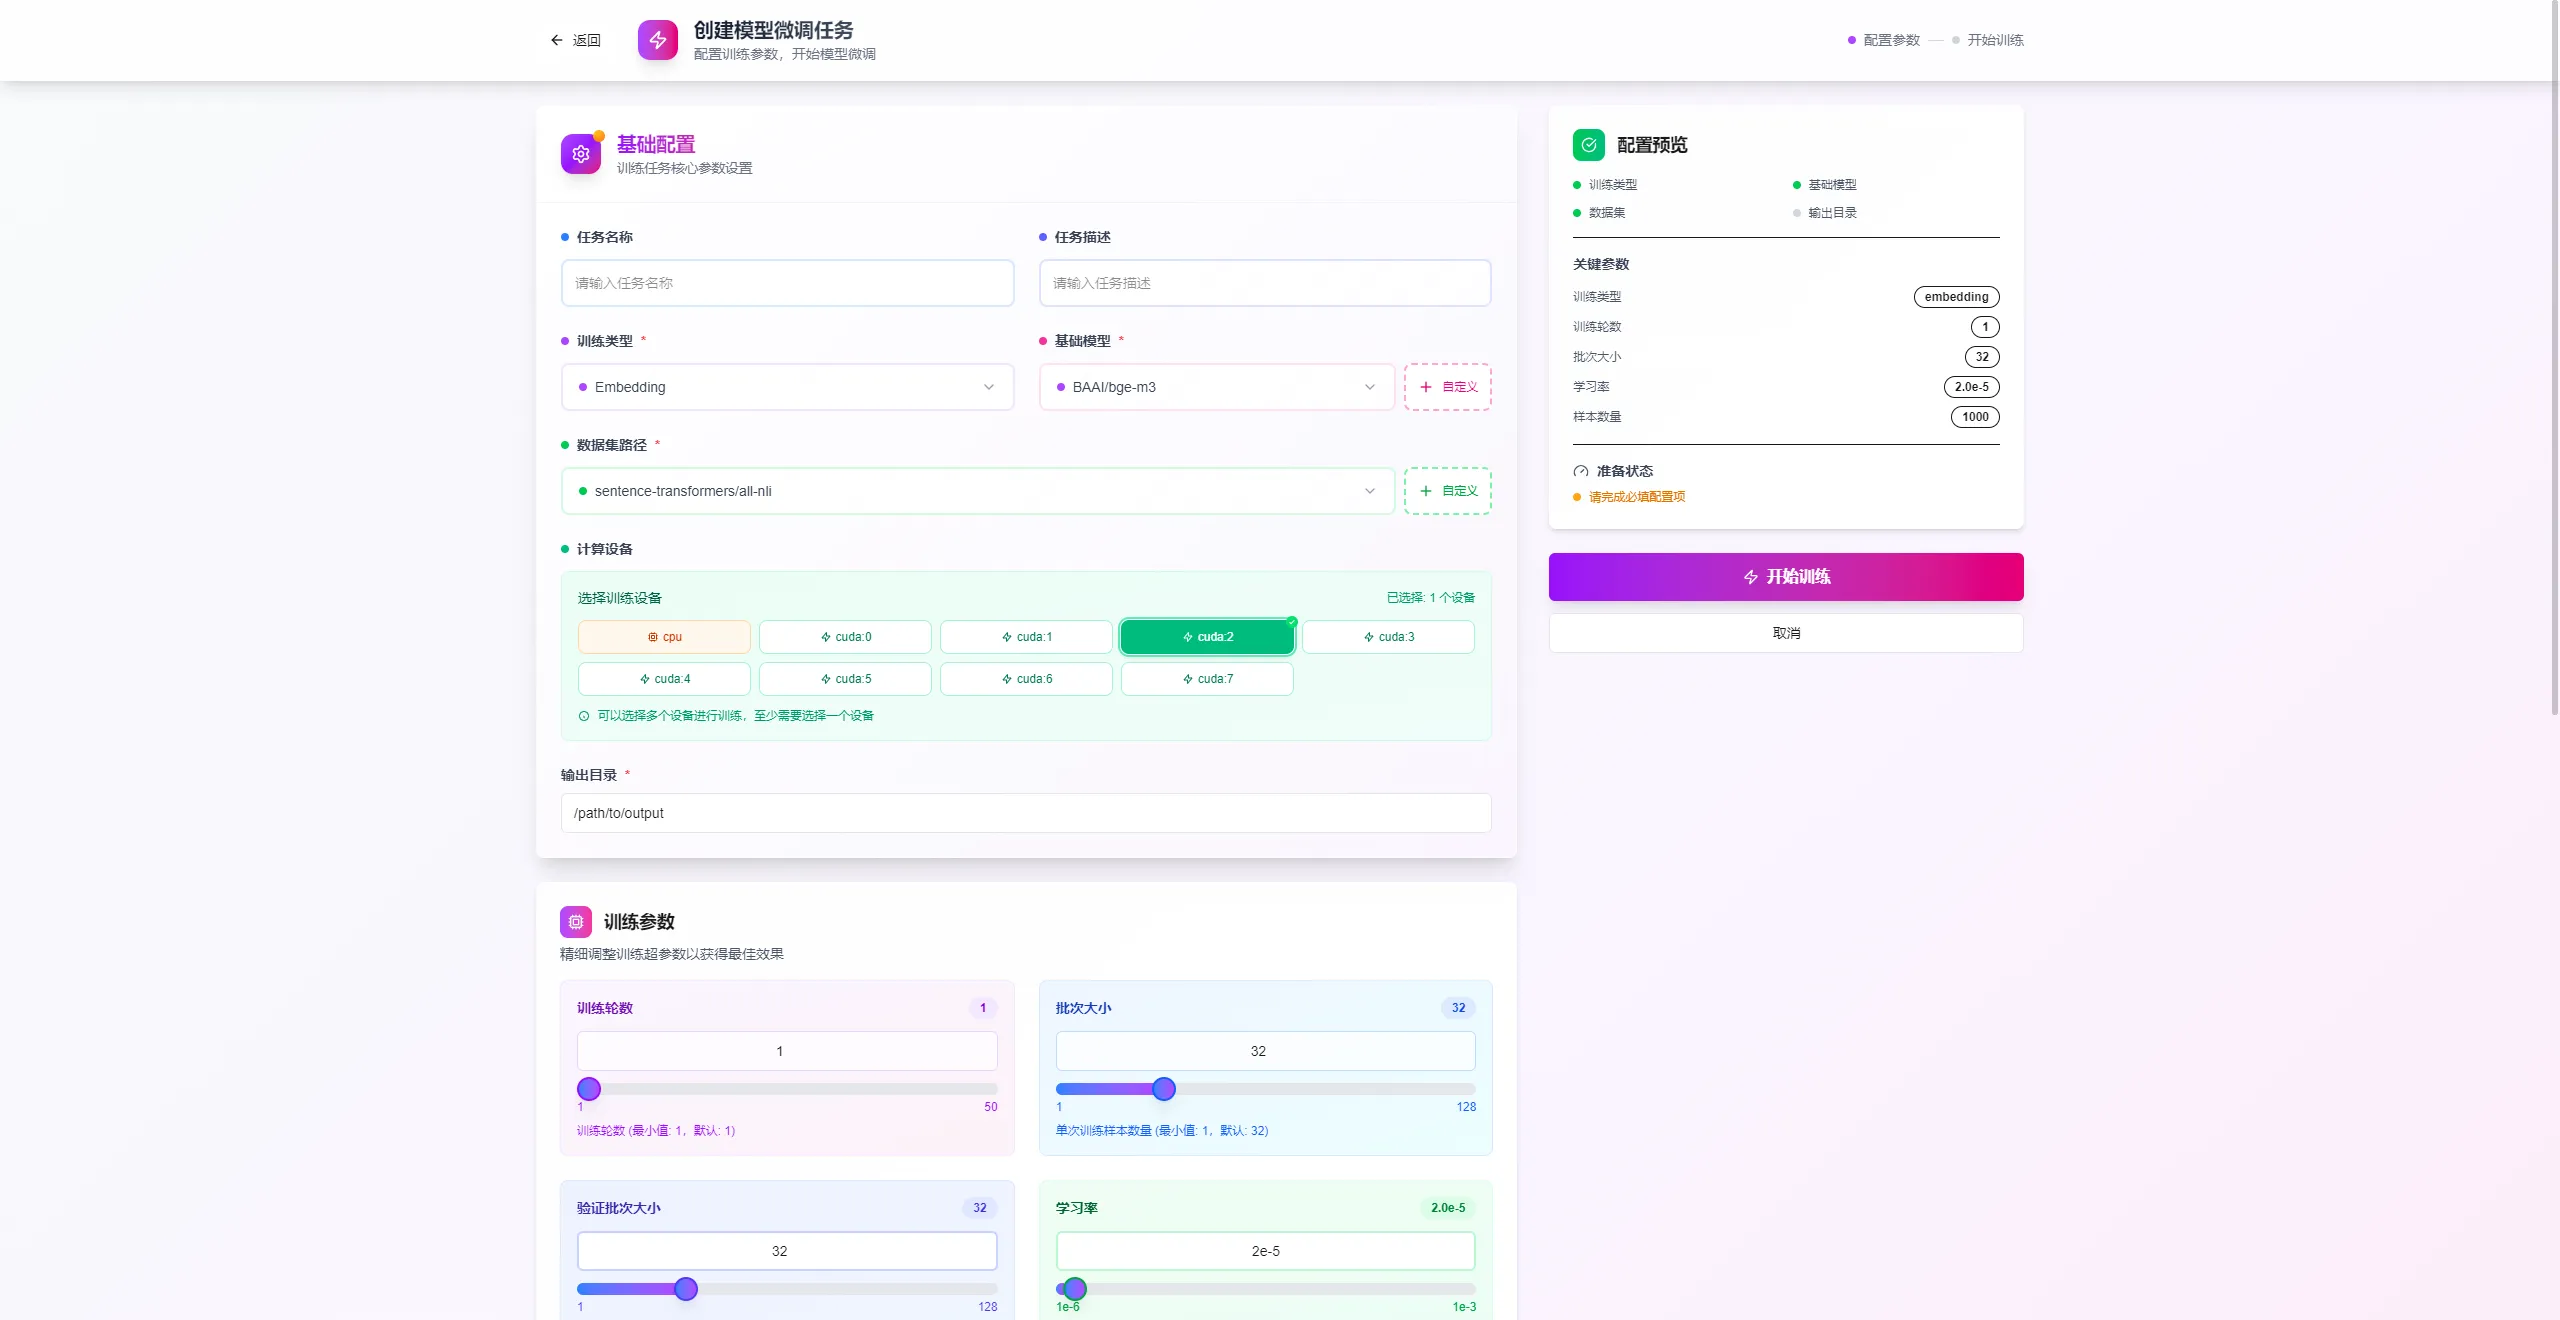This screenshot has height=1320, width=2560.
Task: Click the lightning bolt header logo
Action: tap(657, 40)
